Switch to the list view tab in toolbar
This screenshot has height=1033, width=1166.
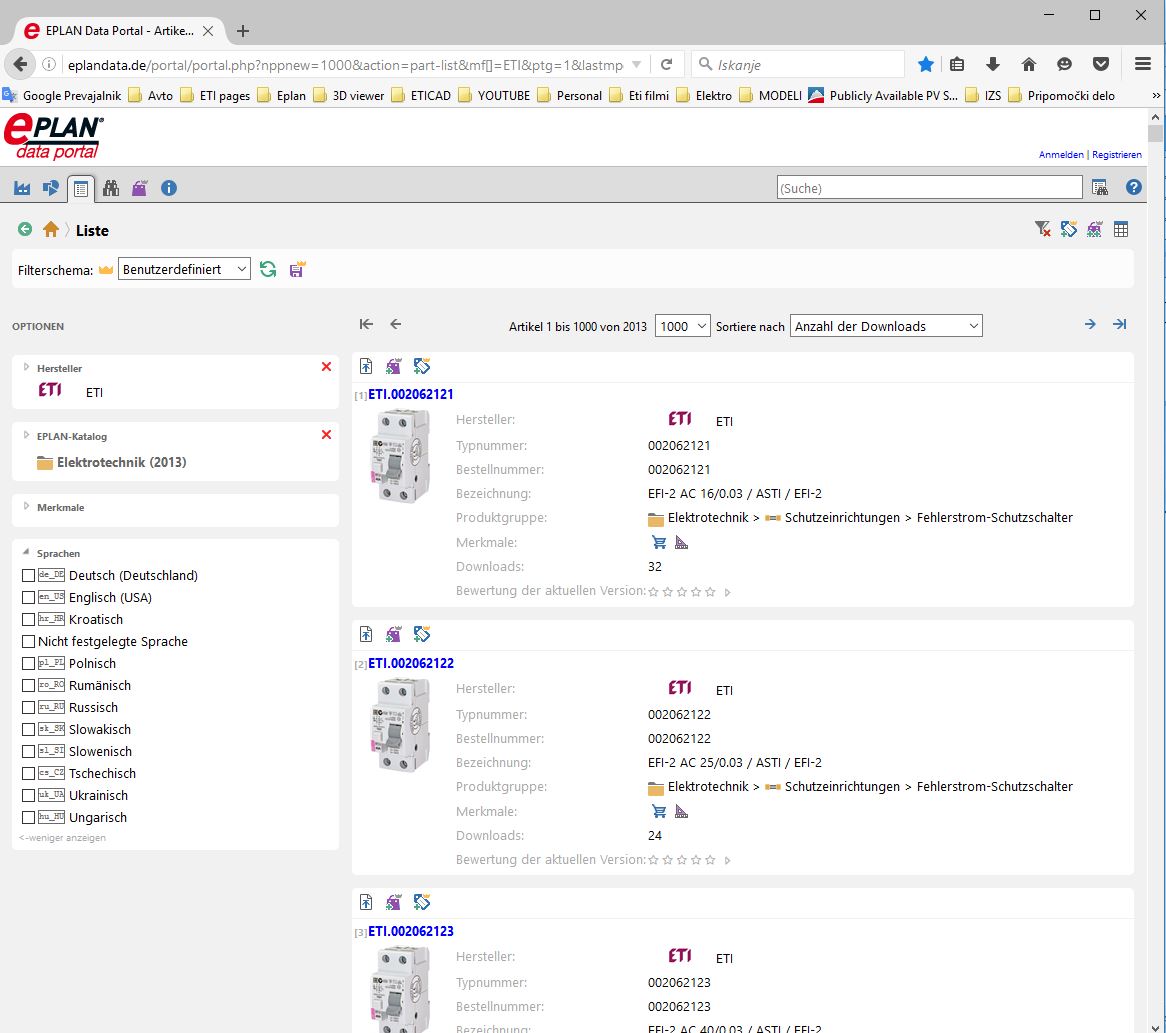[81, 187]
